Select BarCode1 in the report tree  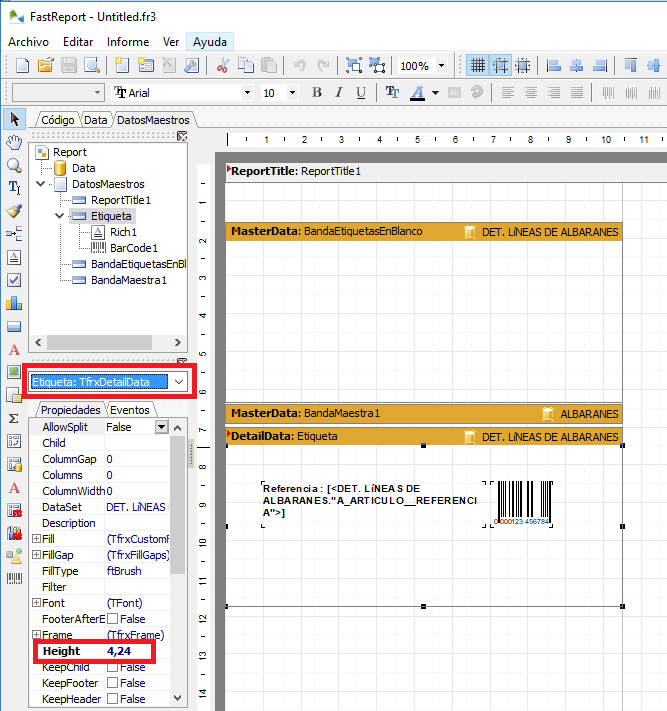click(133, 248)
